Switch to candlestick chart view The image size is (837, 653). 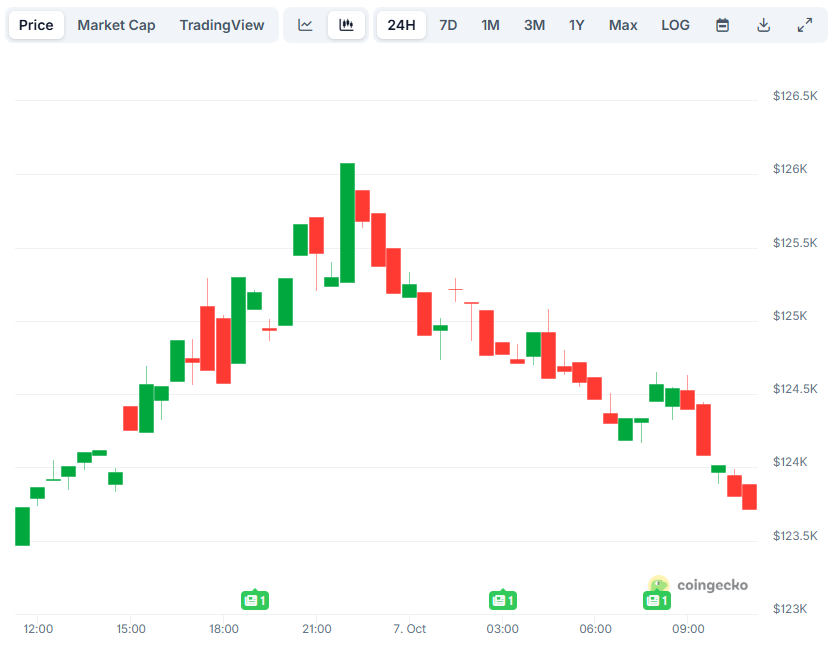[x=346, y=25]
